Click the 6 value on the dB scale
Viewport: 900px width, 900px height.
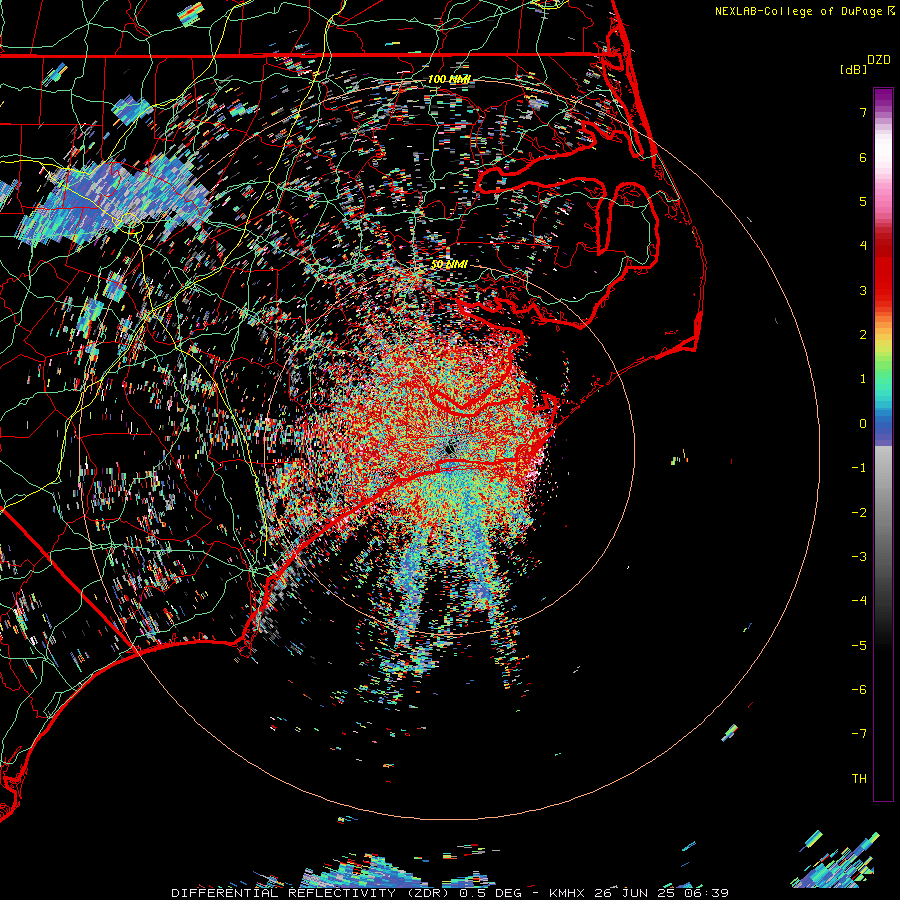pyautogui.click(x=863, y=157)
